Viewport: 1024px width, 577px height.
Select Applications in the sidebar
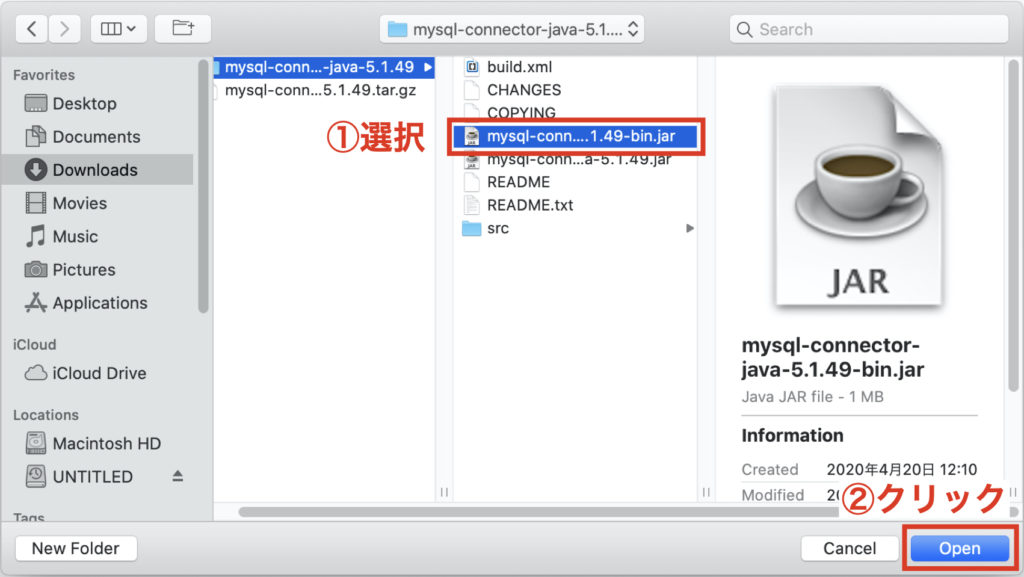tap(98, 303)
